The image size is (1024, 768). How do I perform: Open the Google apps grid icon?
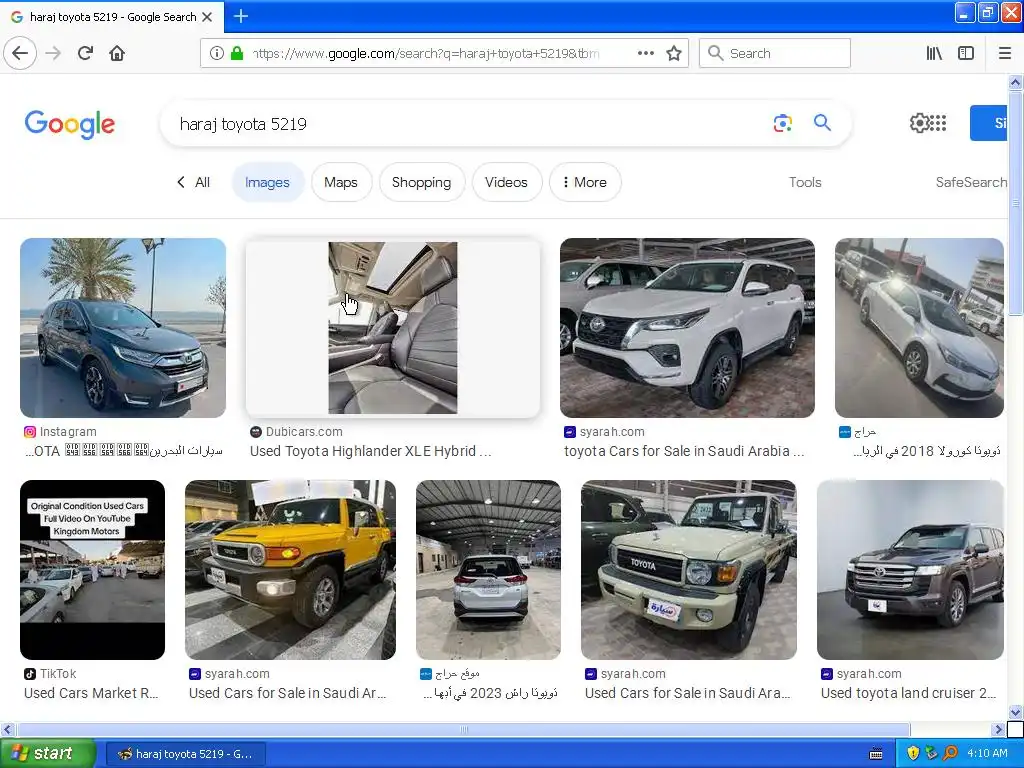(938, 123)
